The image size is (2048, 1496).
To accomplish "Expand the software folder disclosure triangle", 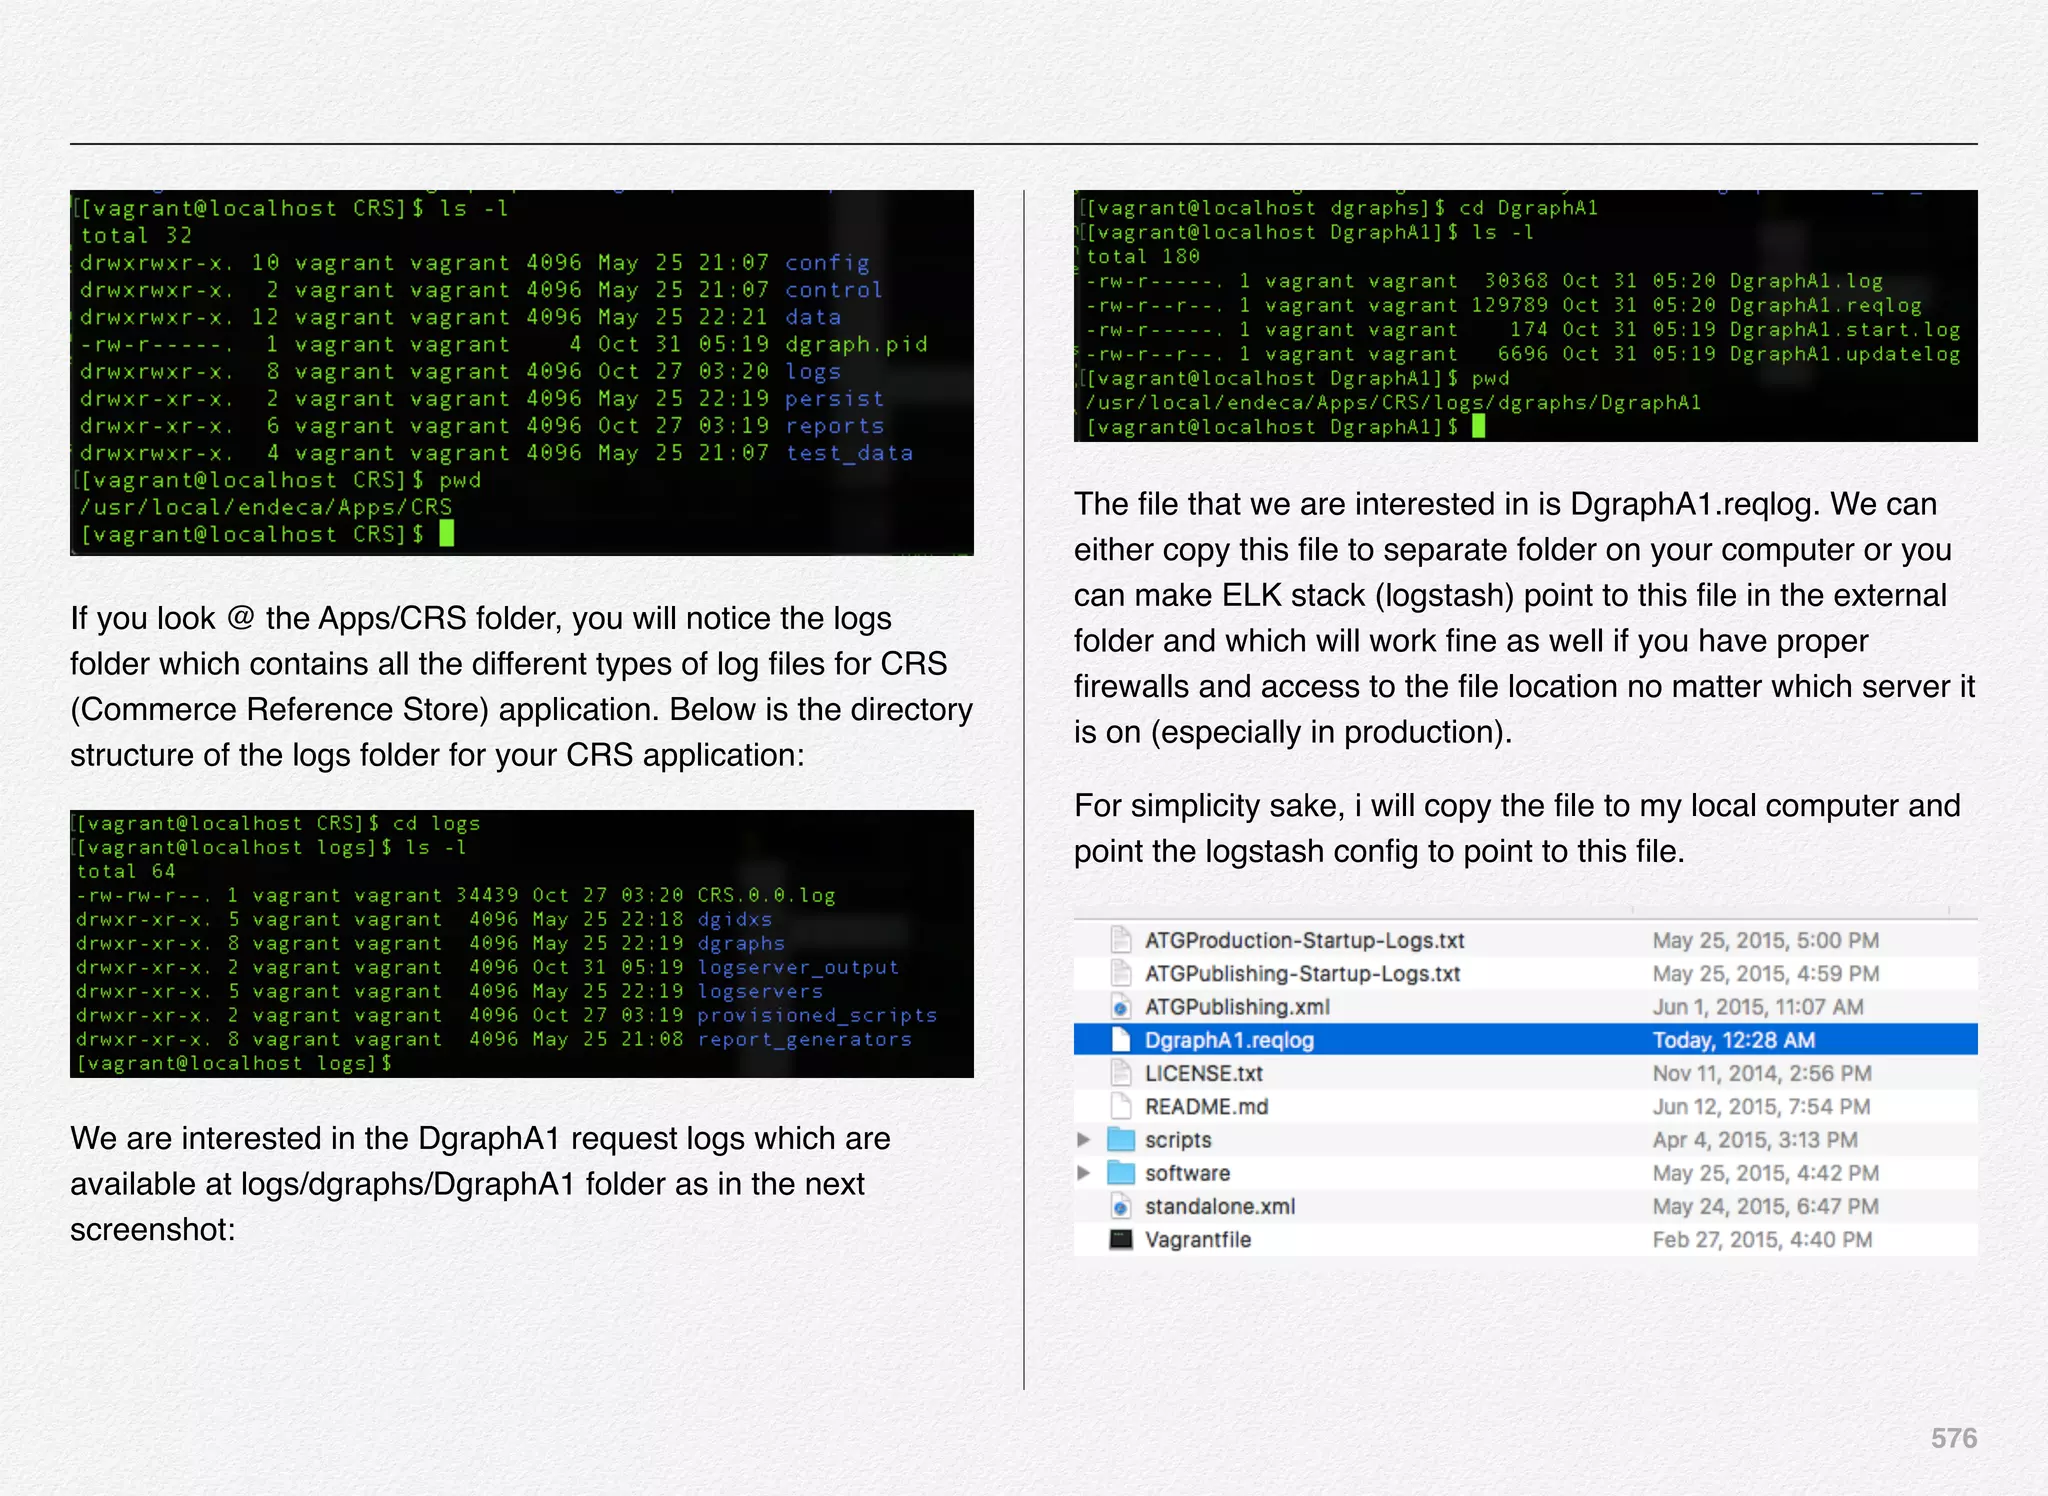I will (x=1083, y=1172).
